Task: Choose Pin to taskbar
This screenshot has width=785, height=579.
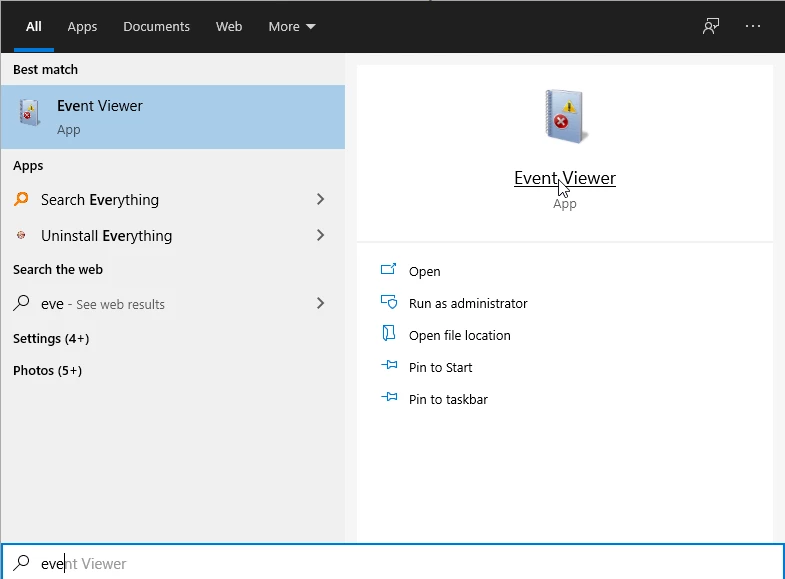Action: click(x=448, y=400)
